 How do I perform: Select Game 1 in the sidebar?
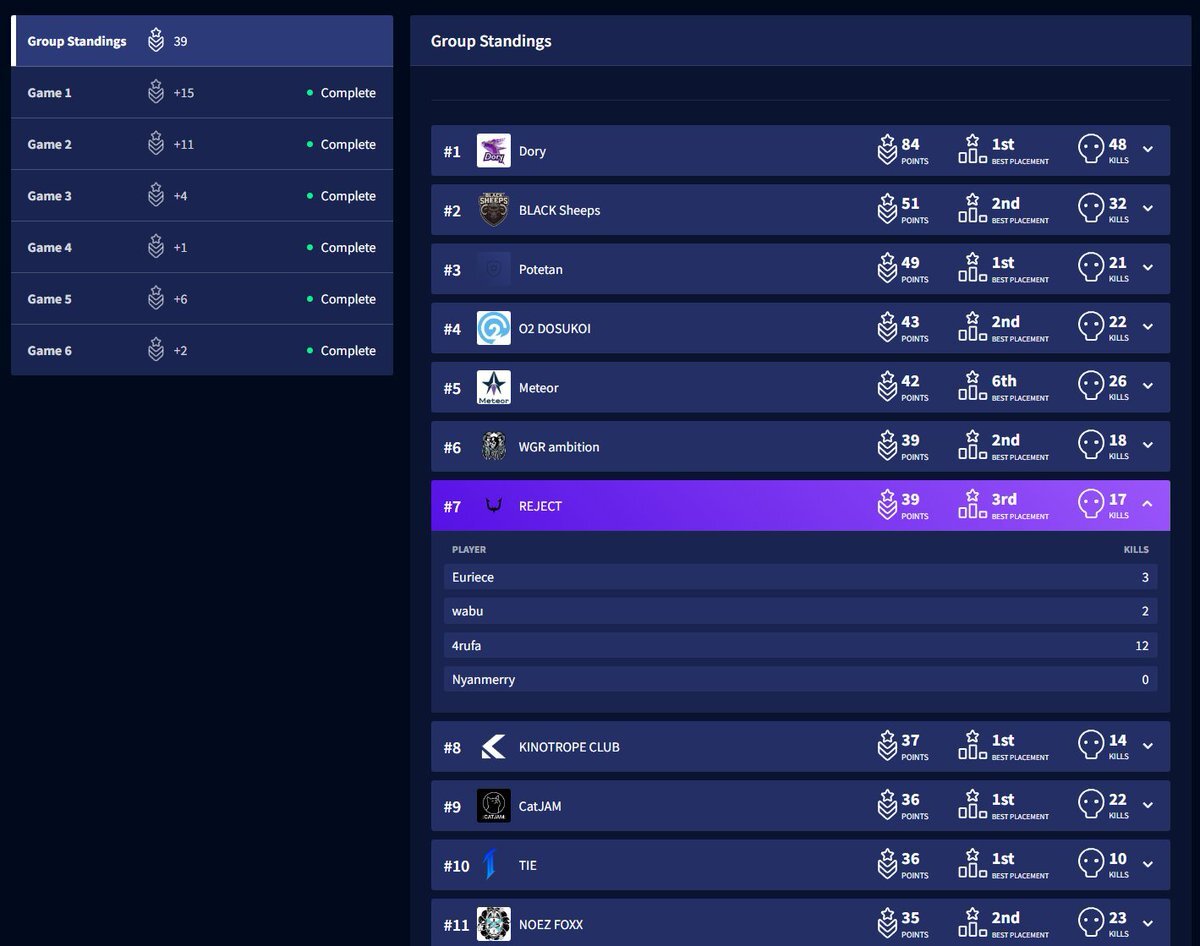[202, 93]
